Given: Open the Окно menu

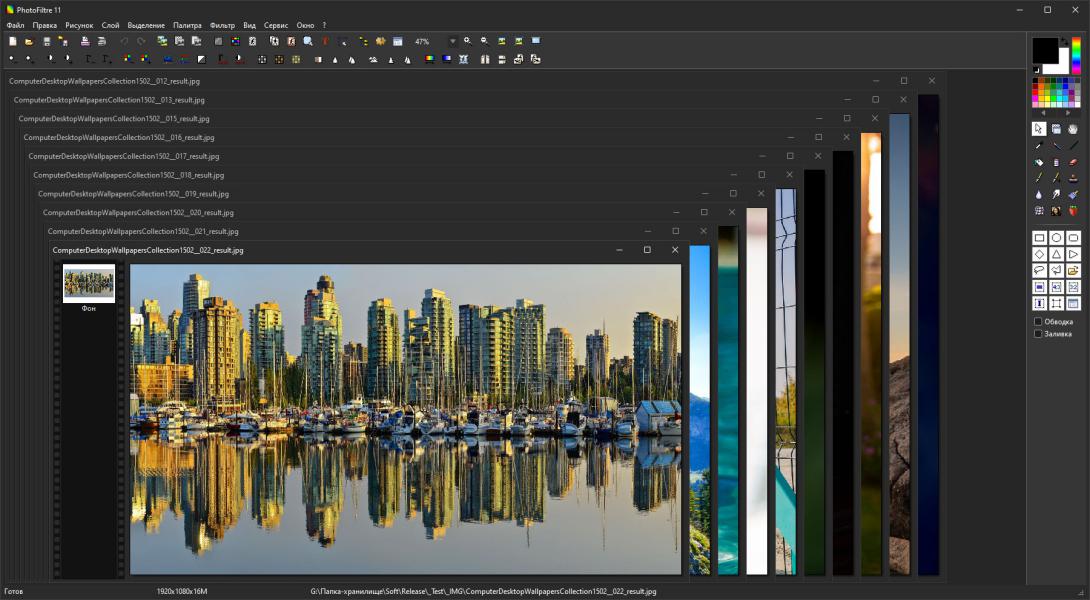Looking at the screenshot, I should [305, 25].
